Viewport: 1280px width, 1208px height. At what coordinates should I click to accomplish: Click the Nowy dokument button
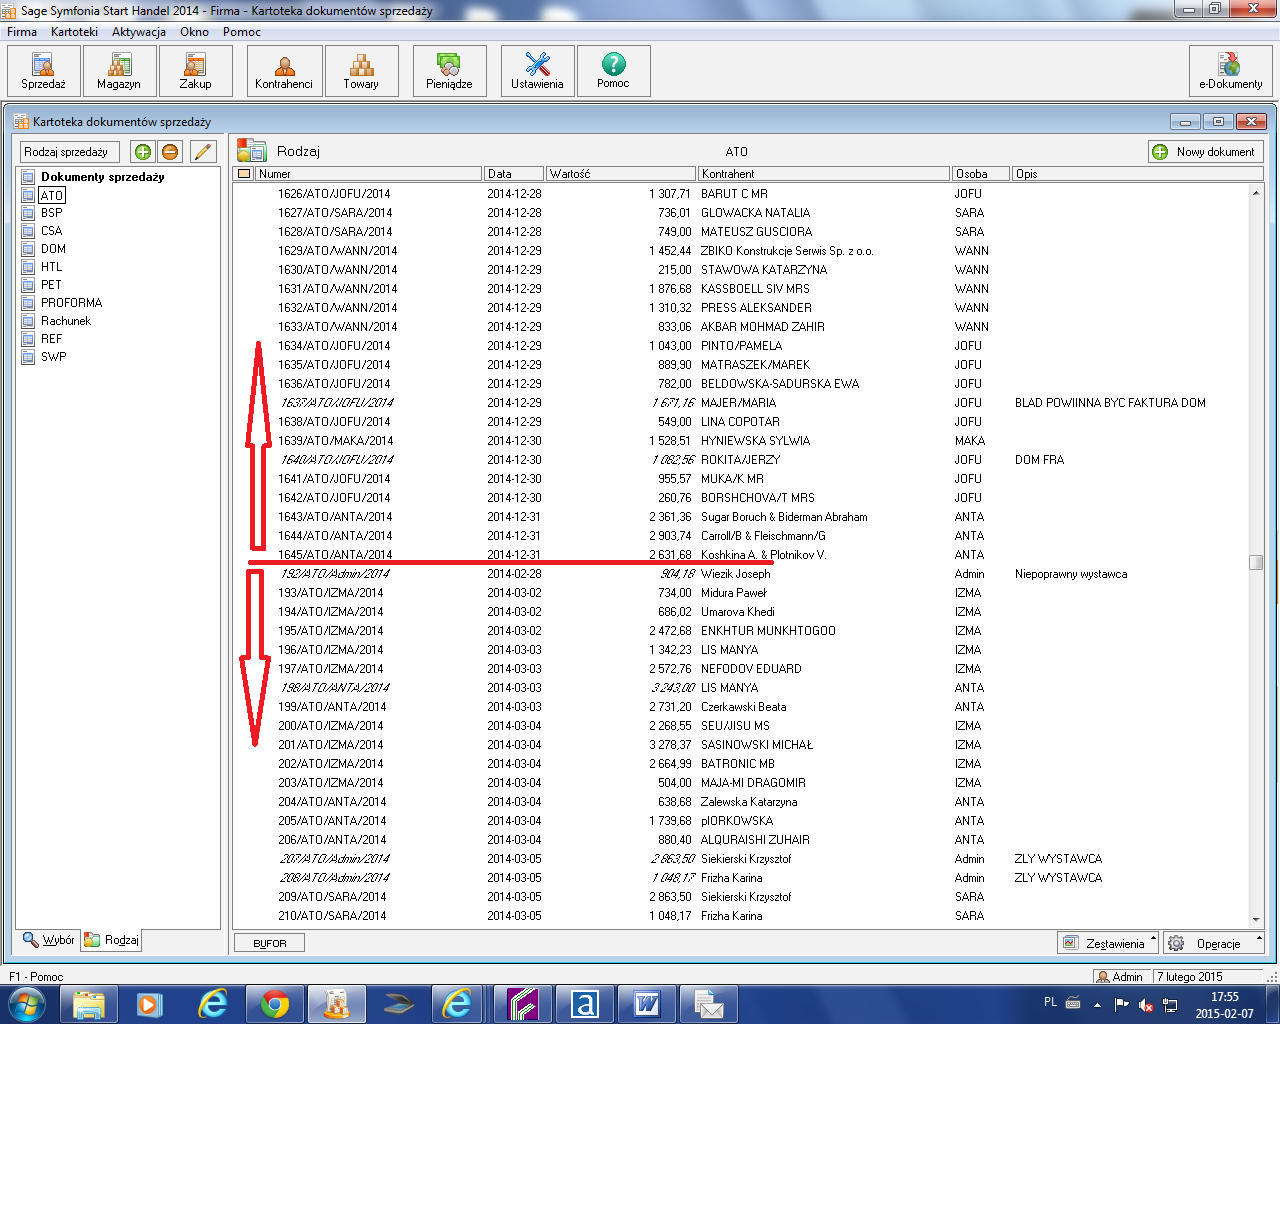[x=1205, y=152]
